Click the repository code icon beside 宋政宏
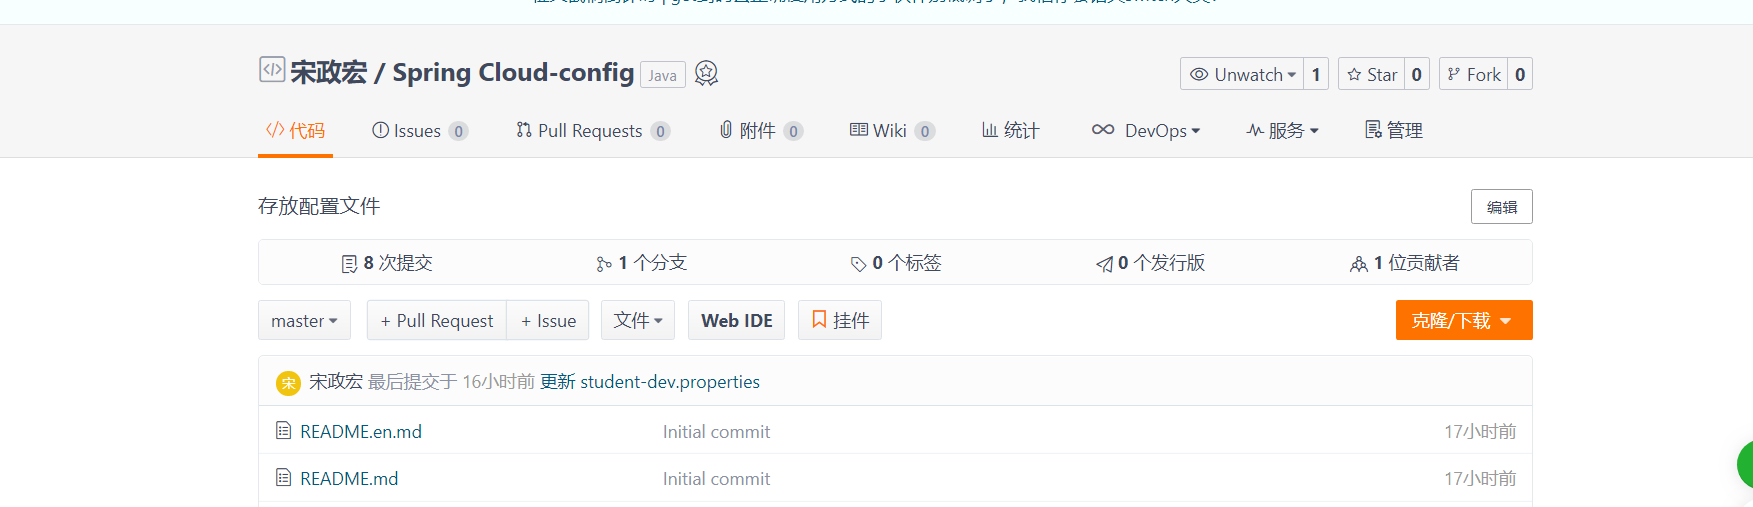 point(272,69)
